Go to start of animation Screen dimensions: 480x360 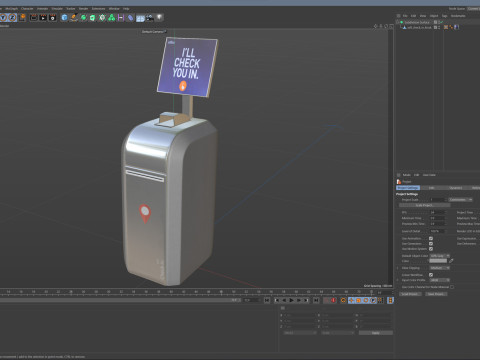point(267,300)
